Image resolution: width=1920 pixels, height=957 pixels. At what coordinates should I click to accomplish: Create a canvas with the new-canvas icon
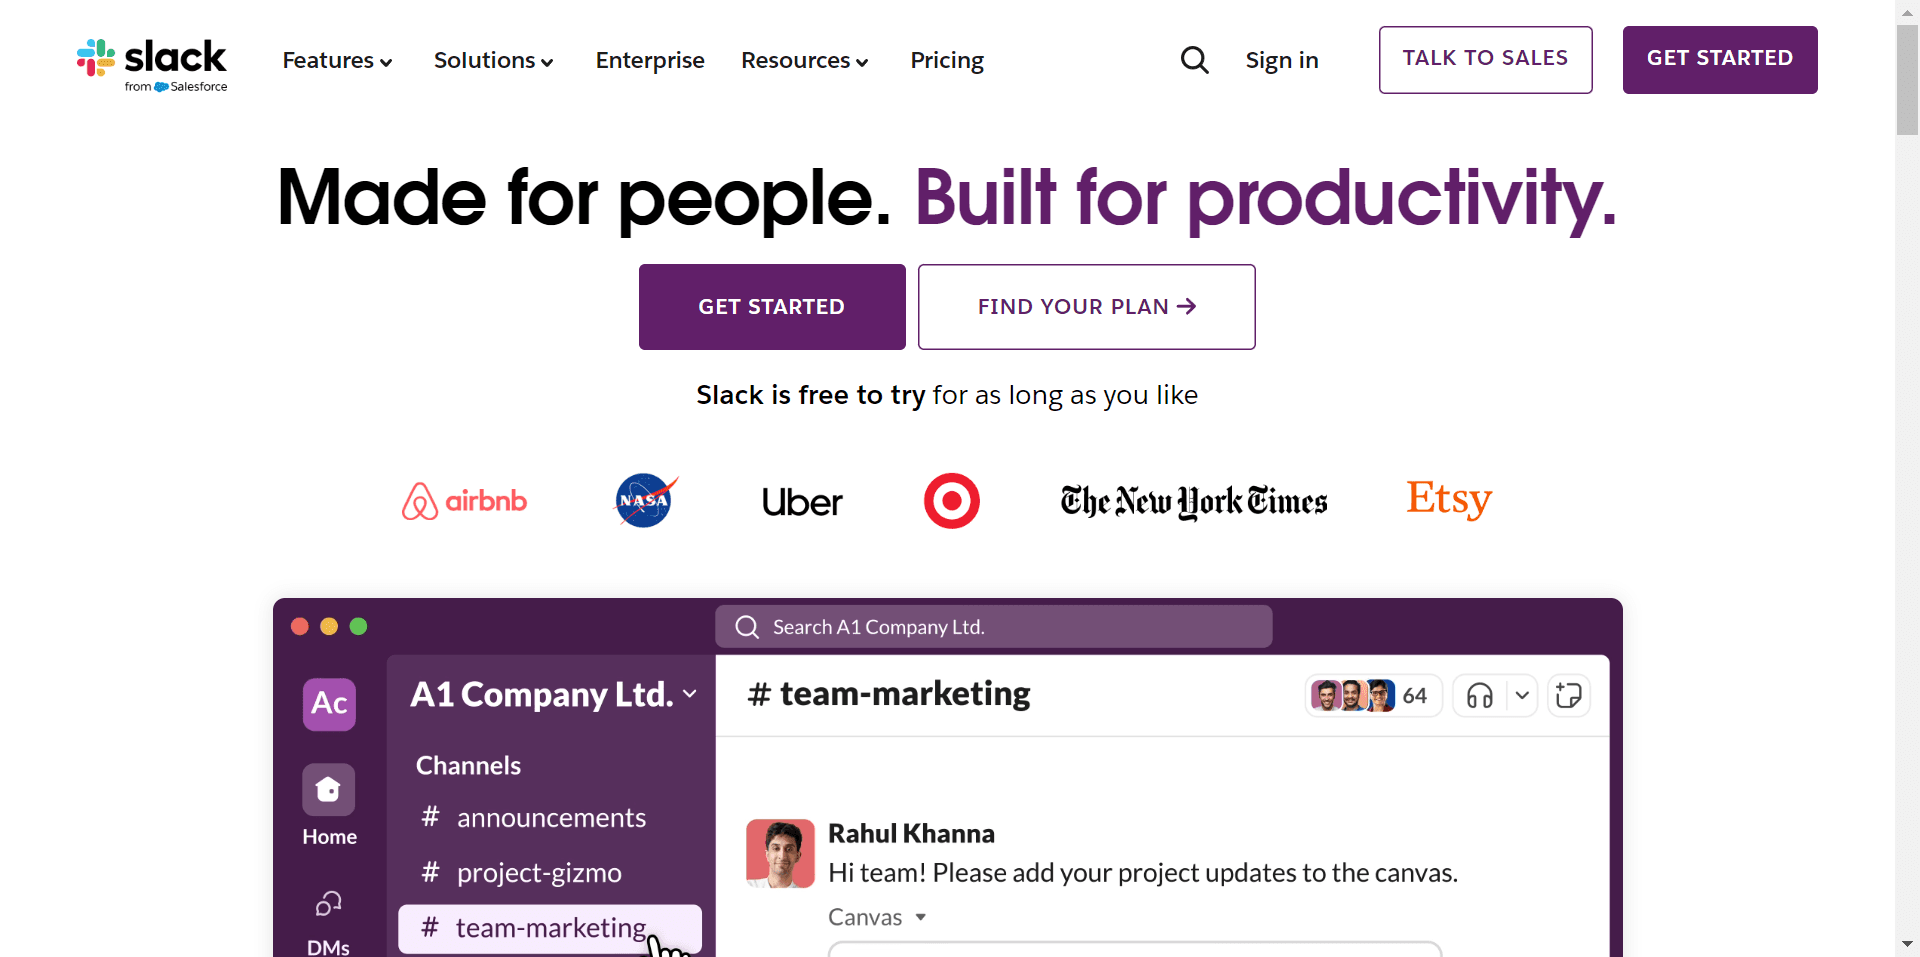(1568, 695)
